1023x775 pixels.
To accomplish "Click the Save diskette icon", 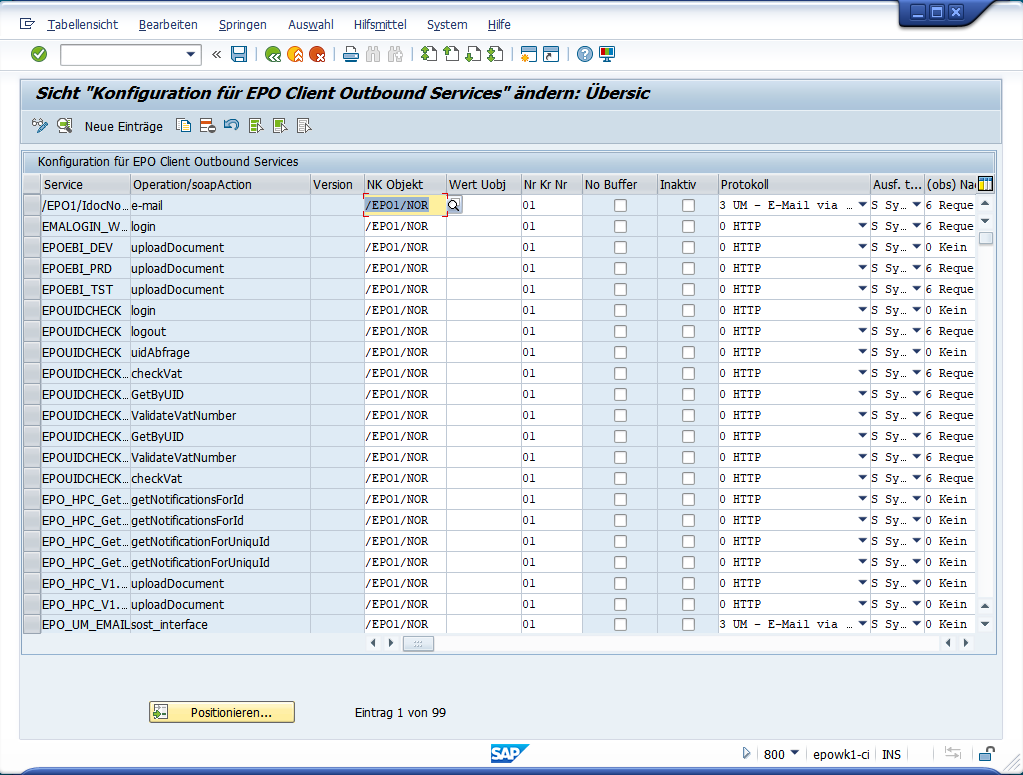I will pyautogui.click(x=239, y=54).
